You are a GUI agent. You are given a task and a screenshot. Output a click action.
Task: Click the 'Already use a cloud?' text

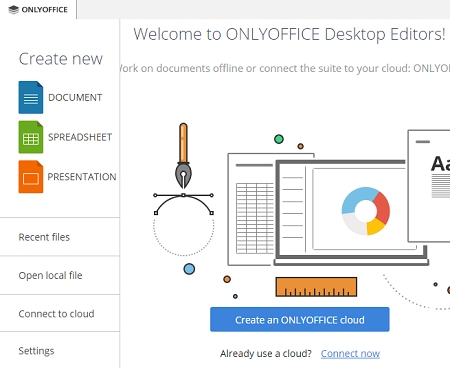pos(266,353)
